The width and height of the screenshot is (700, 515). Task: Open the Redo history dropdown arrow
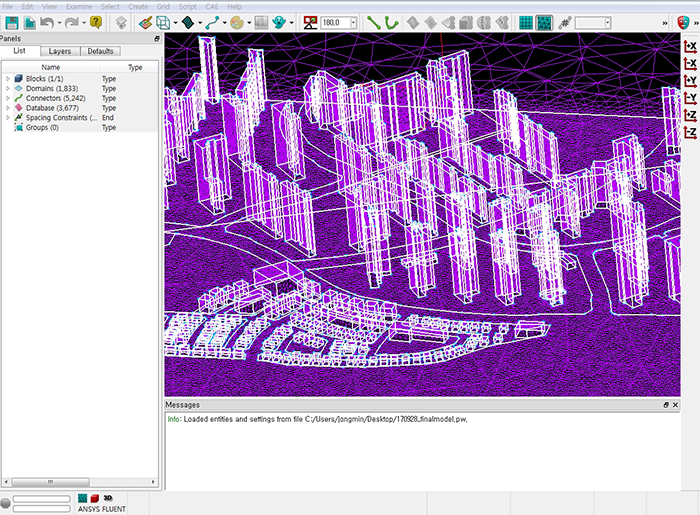coord(83,23)
